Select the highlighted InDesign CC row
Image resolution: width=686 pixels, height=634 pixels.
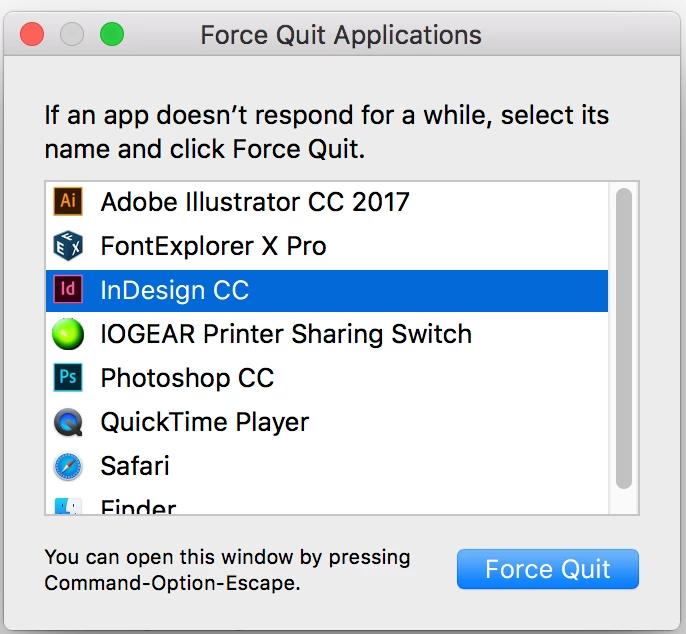[x=327, y=291]
